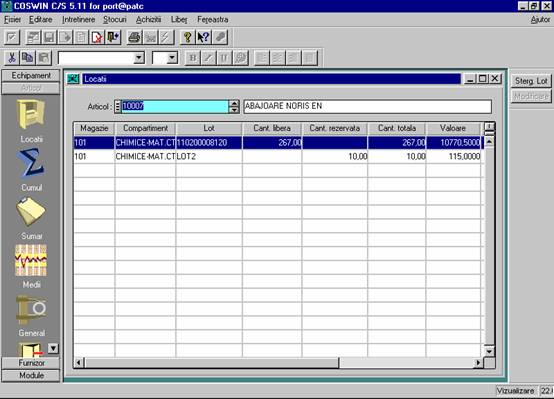Click Articol field spinner up arrow
554x399 pixels.
pyautogui.click(x=234, y=103)
